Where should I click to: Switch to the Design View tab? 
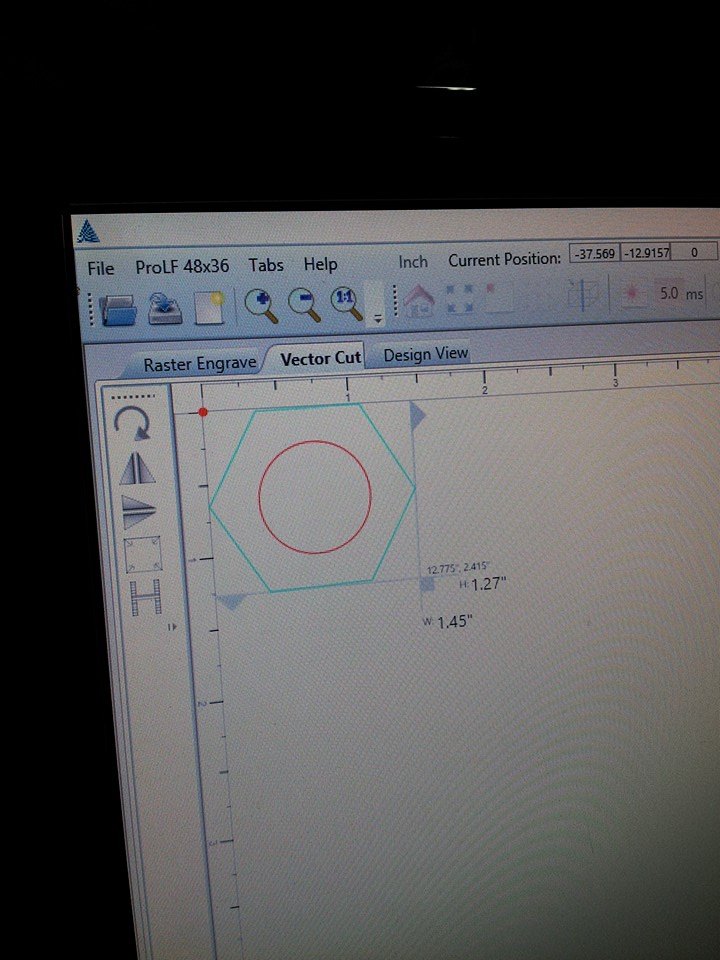pyautogui.click(x=426, y=354)
